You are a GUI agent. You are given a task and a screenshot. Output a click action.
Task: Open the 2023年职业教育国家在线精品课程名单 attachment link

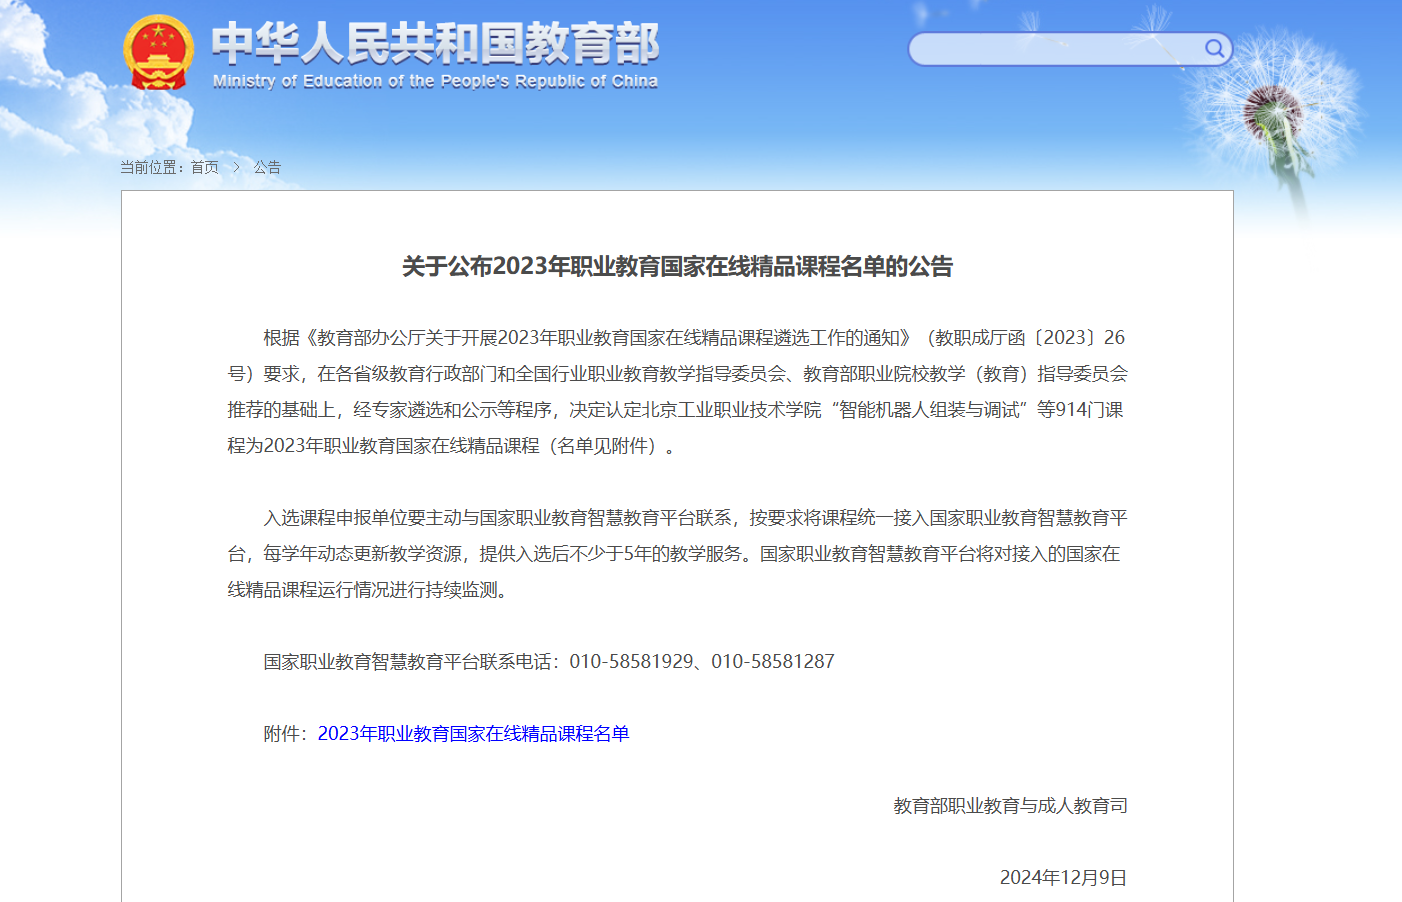(x=473, y=734)
